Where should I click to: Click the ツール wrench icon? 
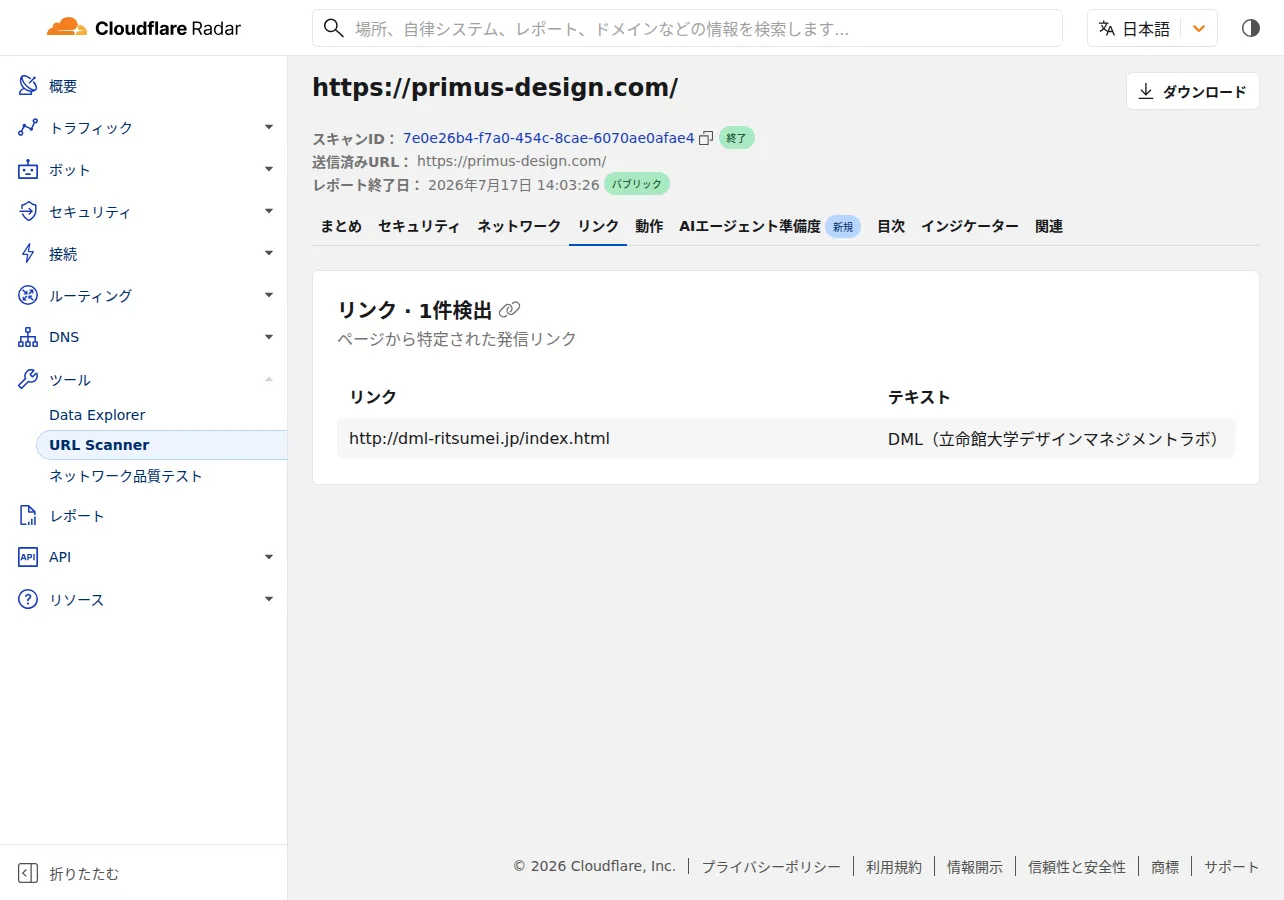[28, 380]
